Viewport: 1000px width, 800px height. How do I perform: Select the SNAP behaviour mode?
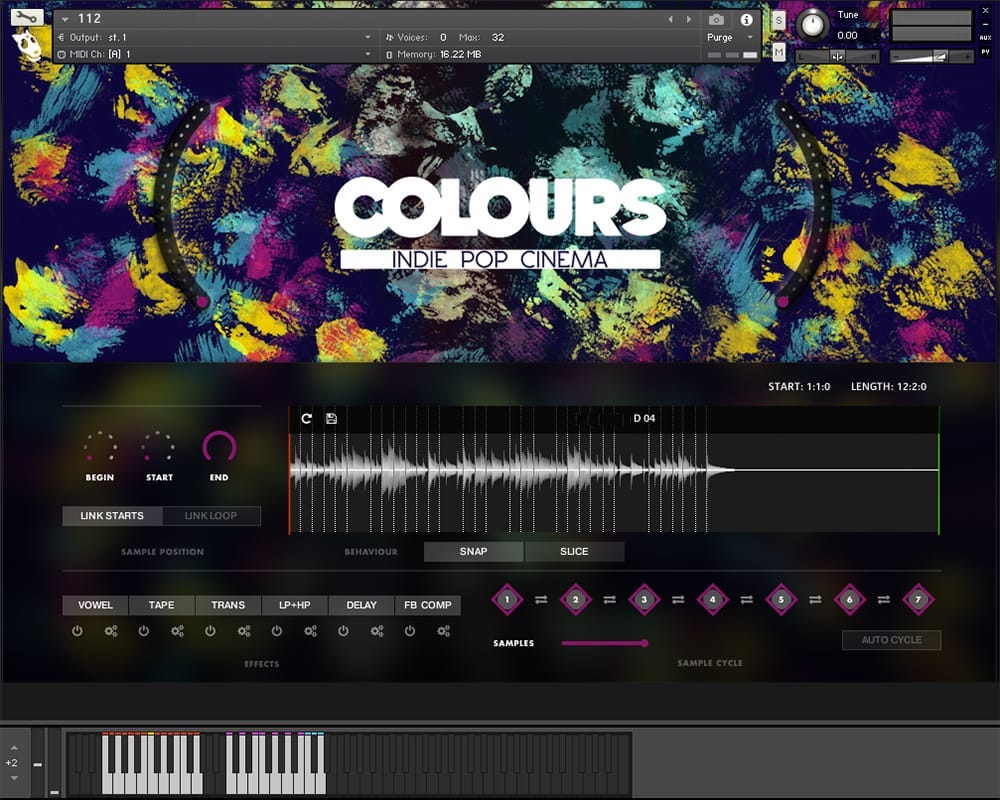click(473, 551)
